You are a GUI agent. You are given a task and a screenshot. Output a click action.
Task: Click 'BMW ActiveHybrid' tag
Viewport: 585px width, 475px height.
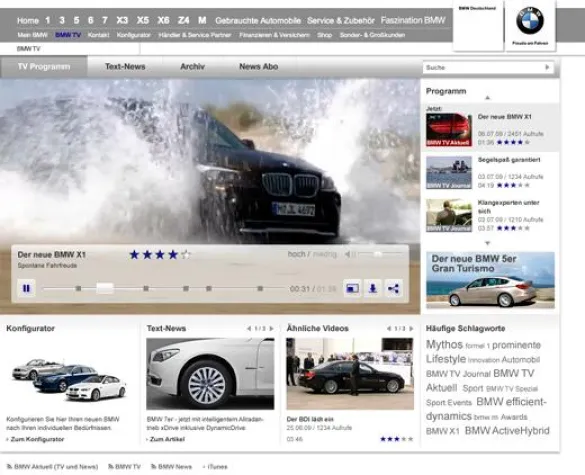[507, 431]
